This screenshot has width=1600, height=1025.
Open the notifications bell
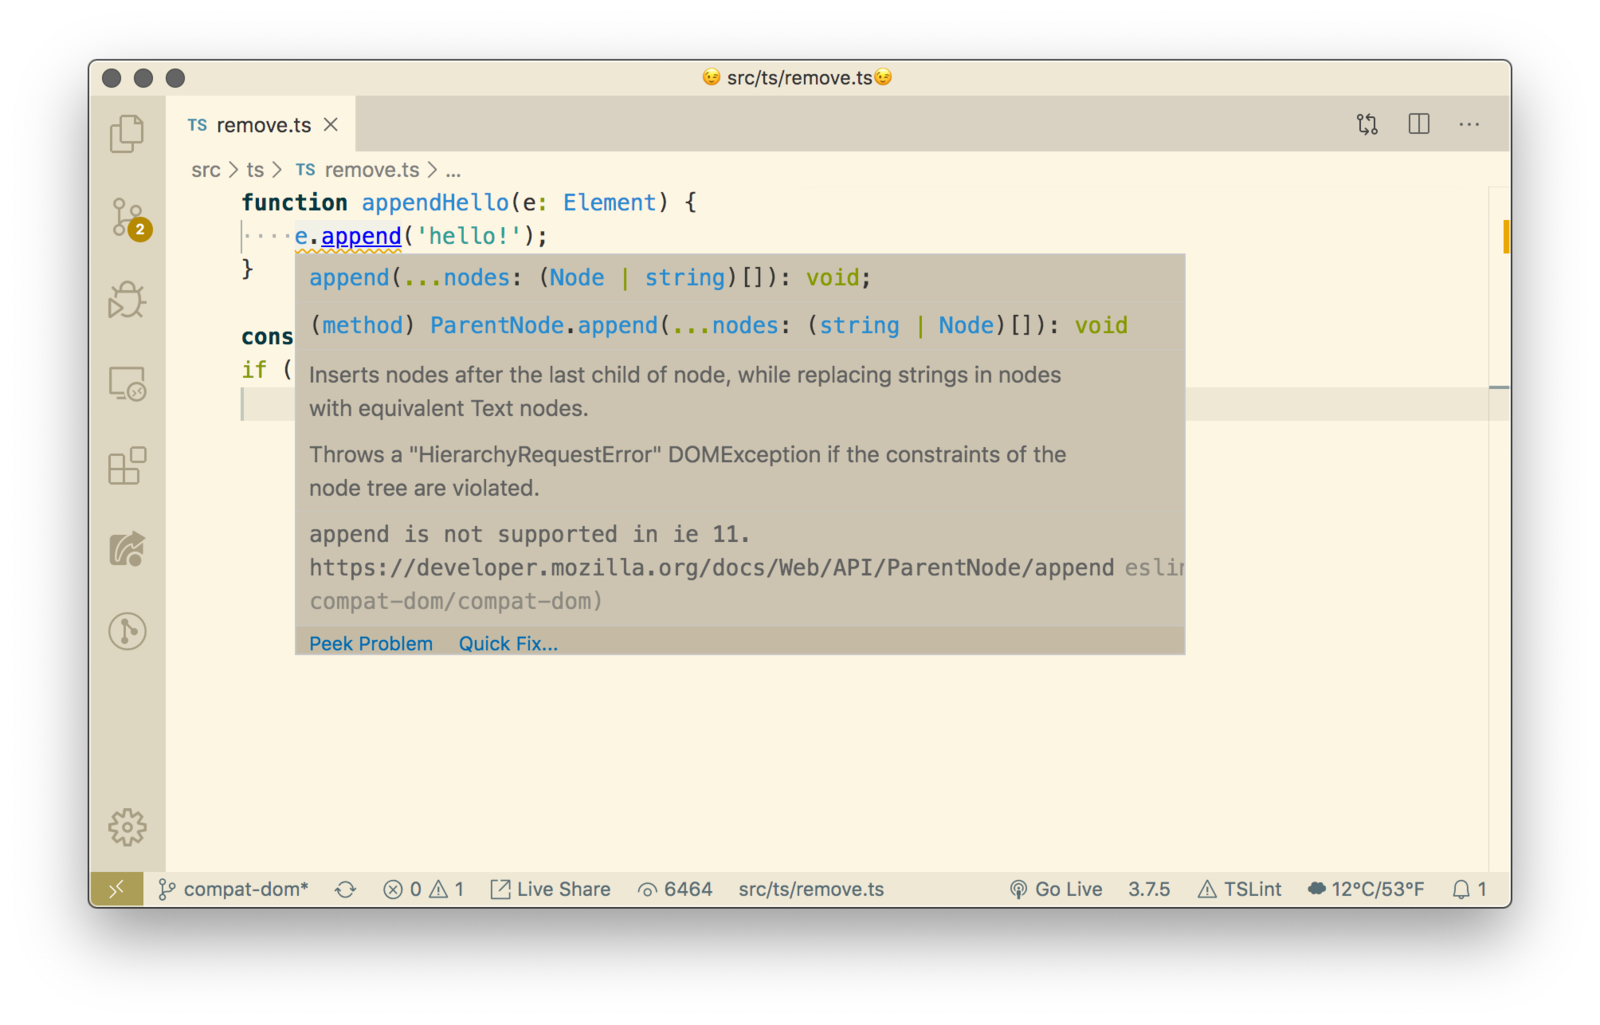coord(1462,889)
